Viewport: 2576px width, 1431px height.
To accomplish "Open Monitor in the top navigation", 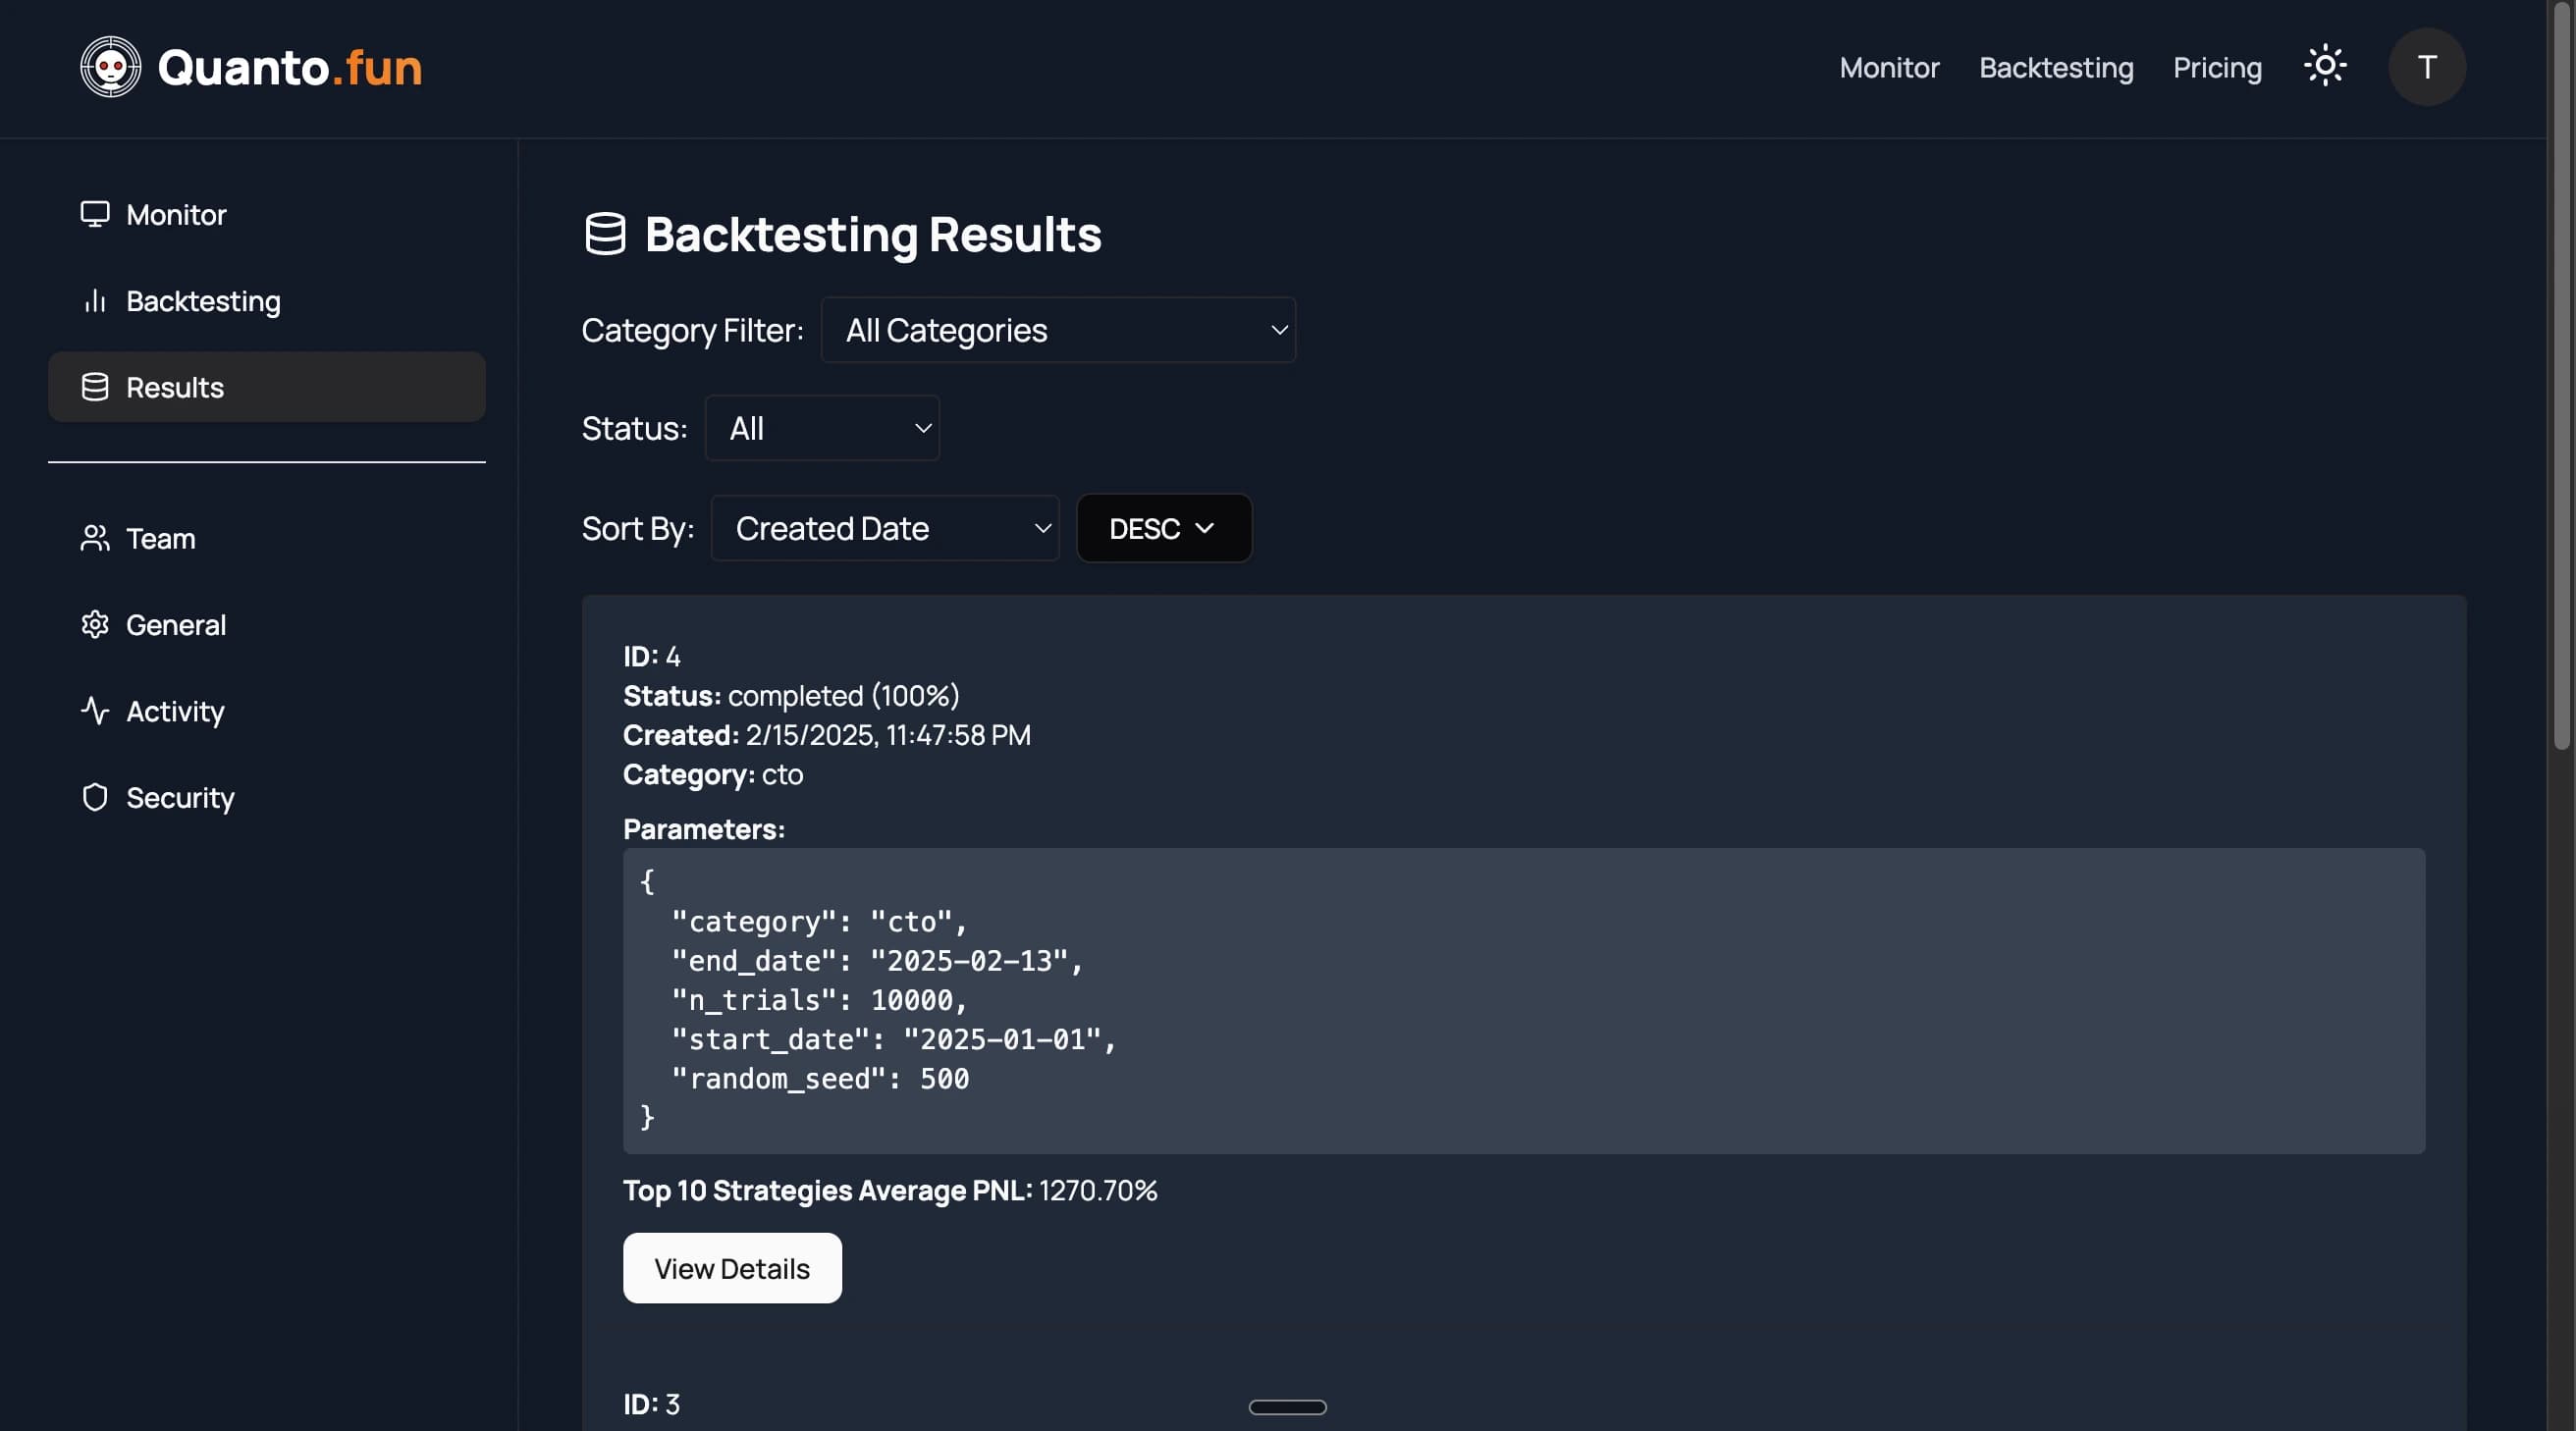I will tap(1889, 67).
